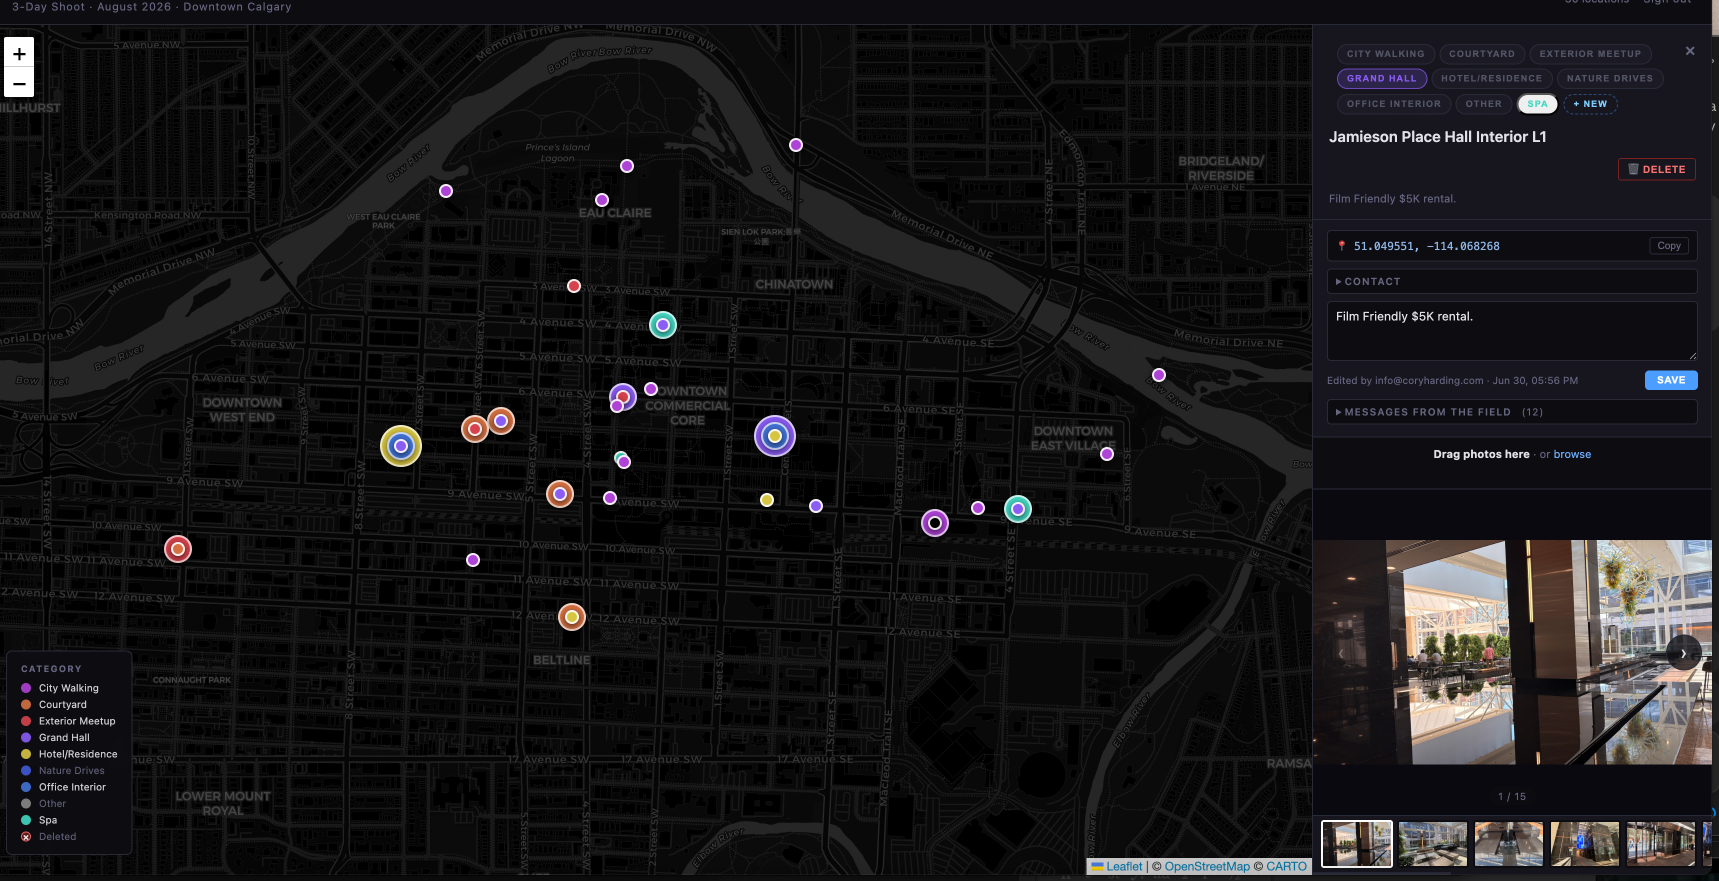
Task: Open the CARTO attribution link
Action: tap(1286, 867)
